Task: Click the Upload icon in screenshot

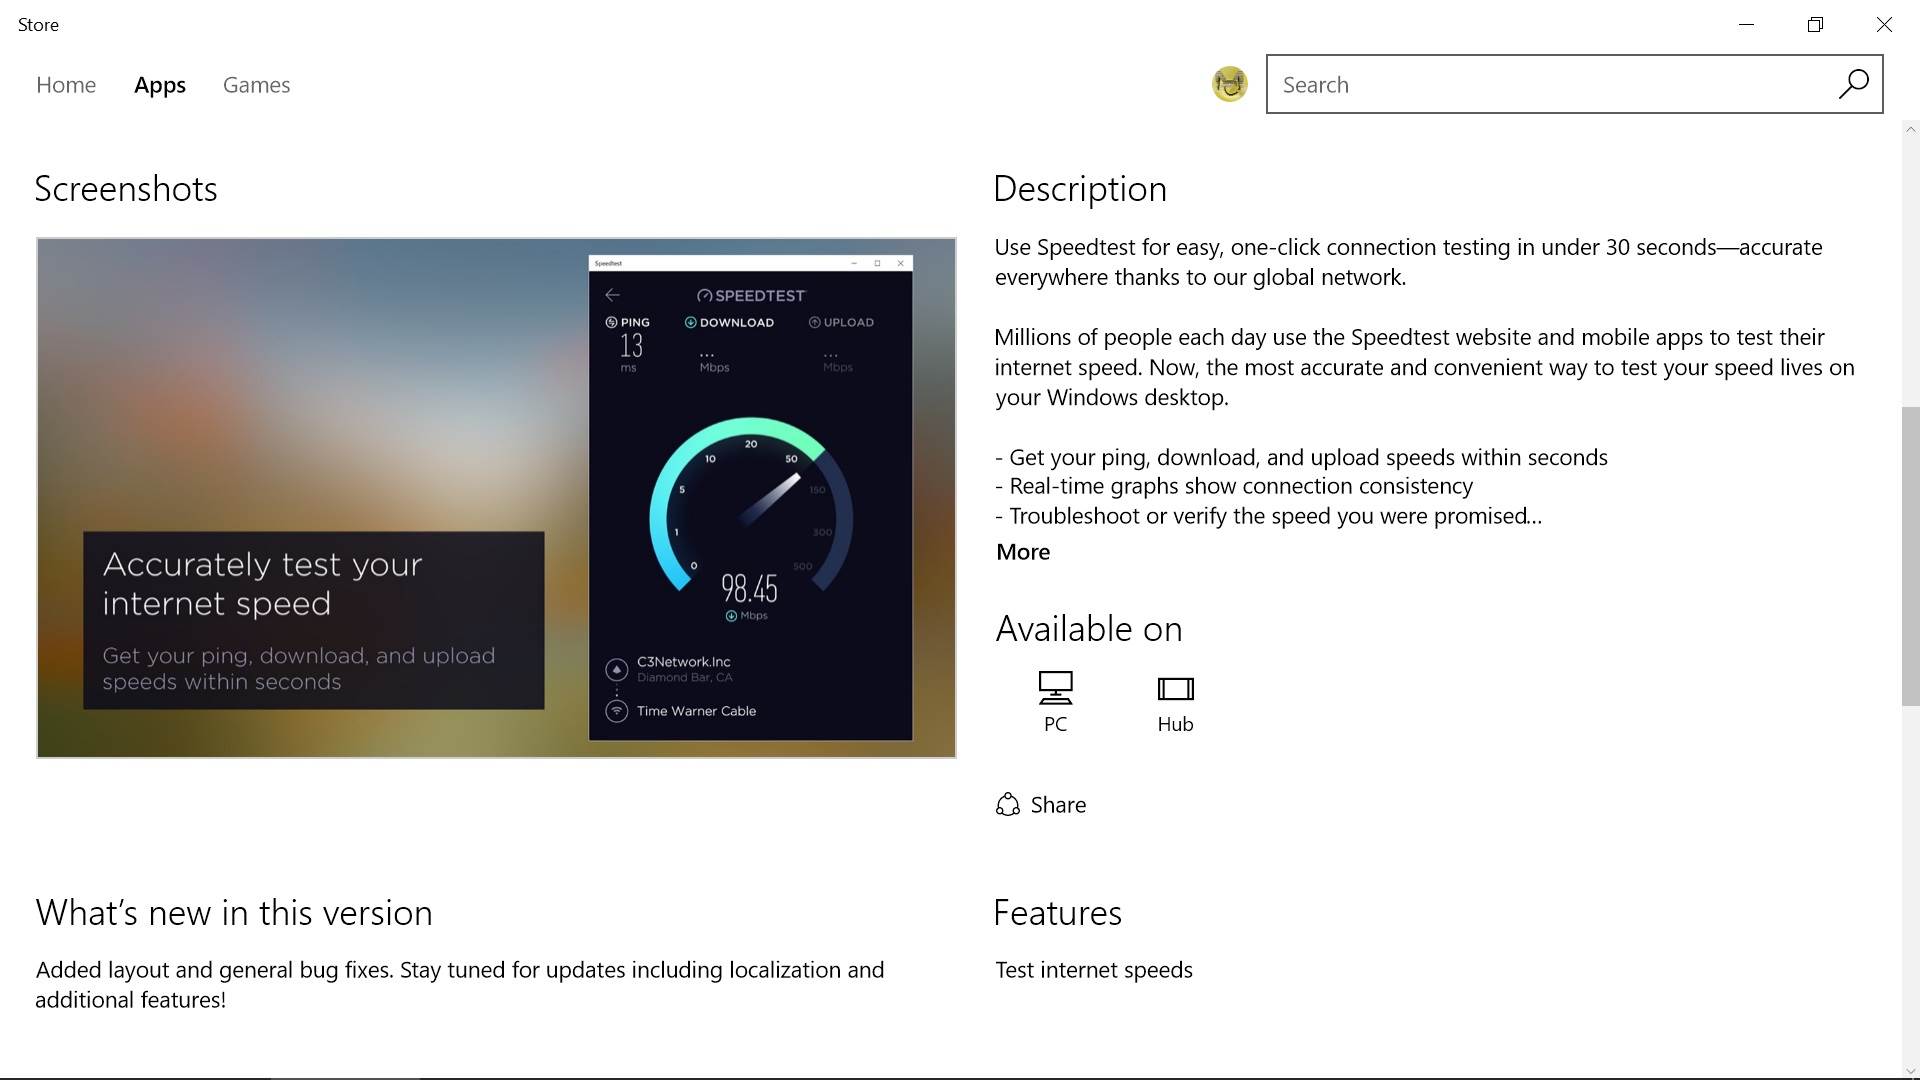Action: tap(814, 322)
